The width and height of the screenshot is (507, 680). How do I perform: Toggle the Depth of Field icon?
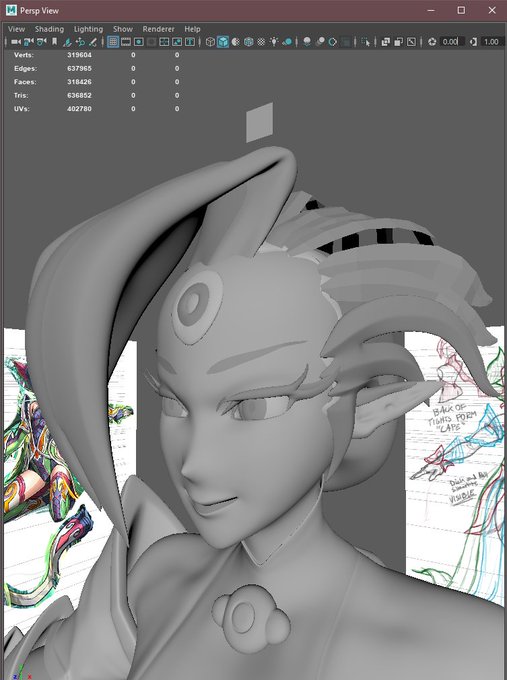[346, 42]
